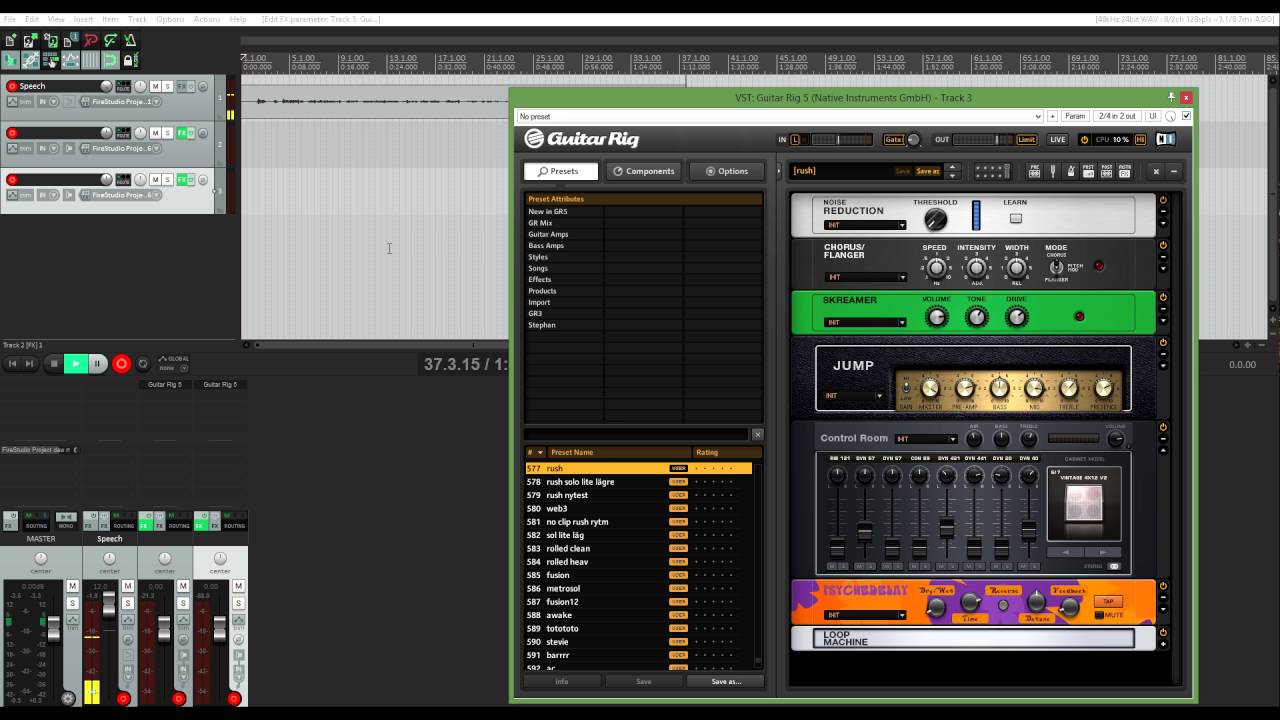Open the 2/4 in 2 out pin menu
Screen dimensions: 1280x720
1117,116
